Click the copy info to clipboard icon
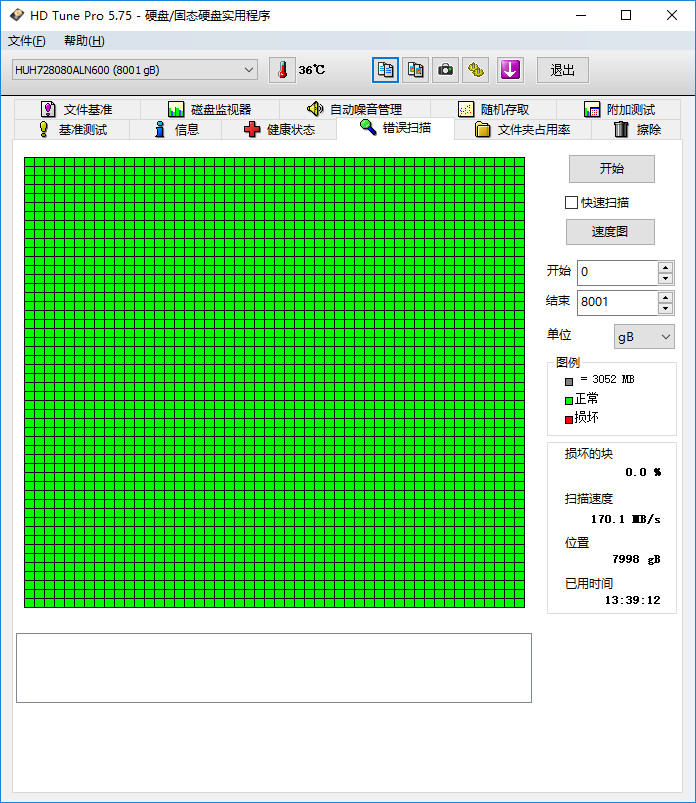The height and width of the screenshot is (803, 696). pos(385,70)
